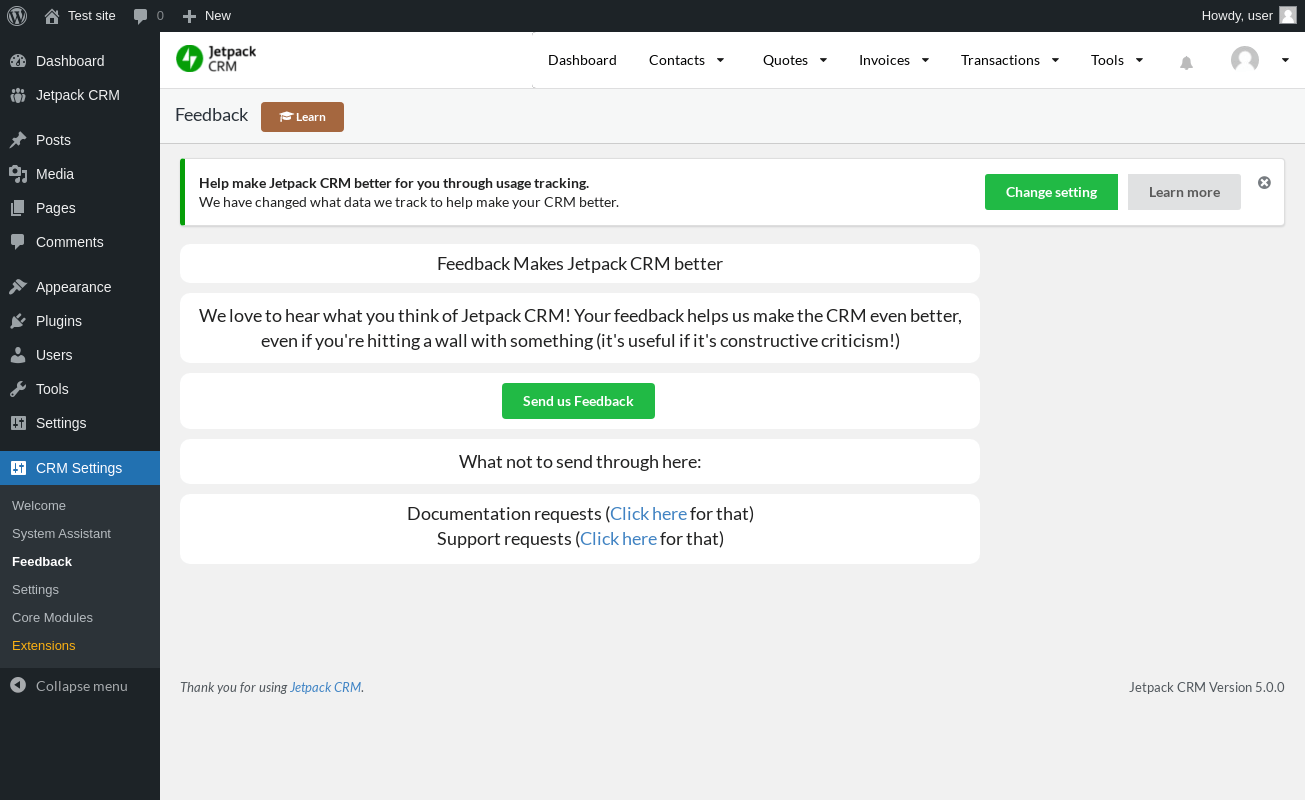Screen dimensions: 1305x800
Task: Click the Jetpack CRM logo
Action: 216,59
